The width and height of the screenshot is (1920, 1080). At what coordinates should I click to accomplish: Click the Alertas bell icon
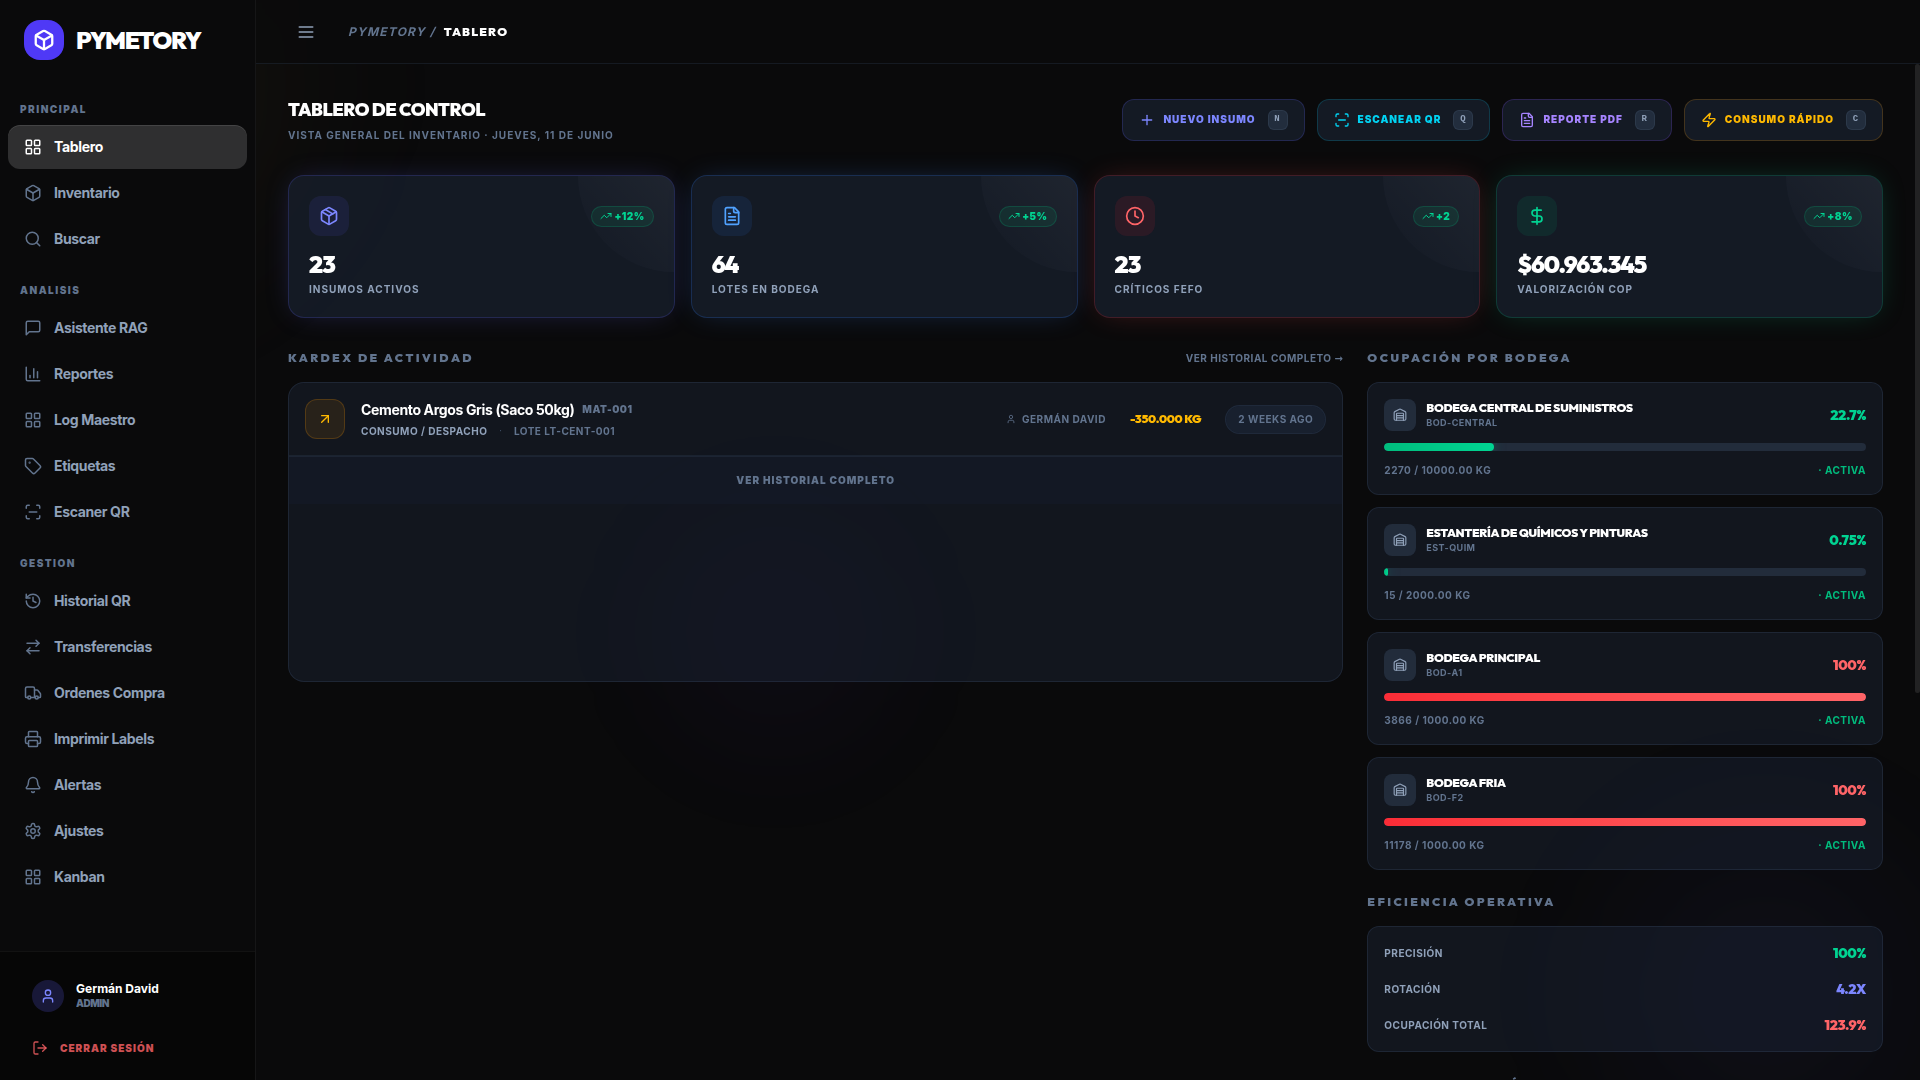pyautogui.click(x=33, y=785)
